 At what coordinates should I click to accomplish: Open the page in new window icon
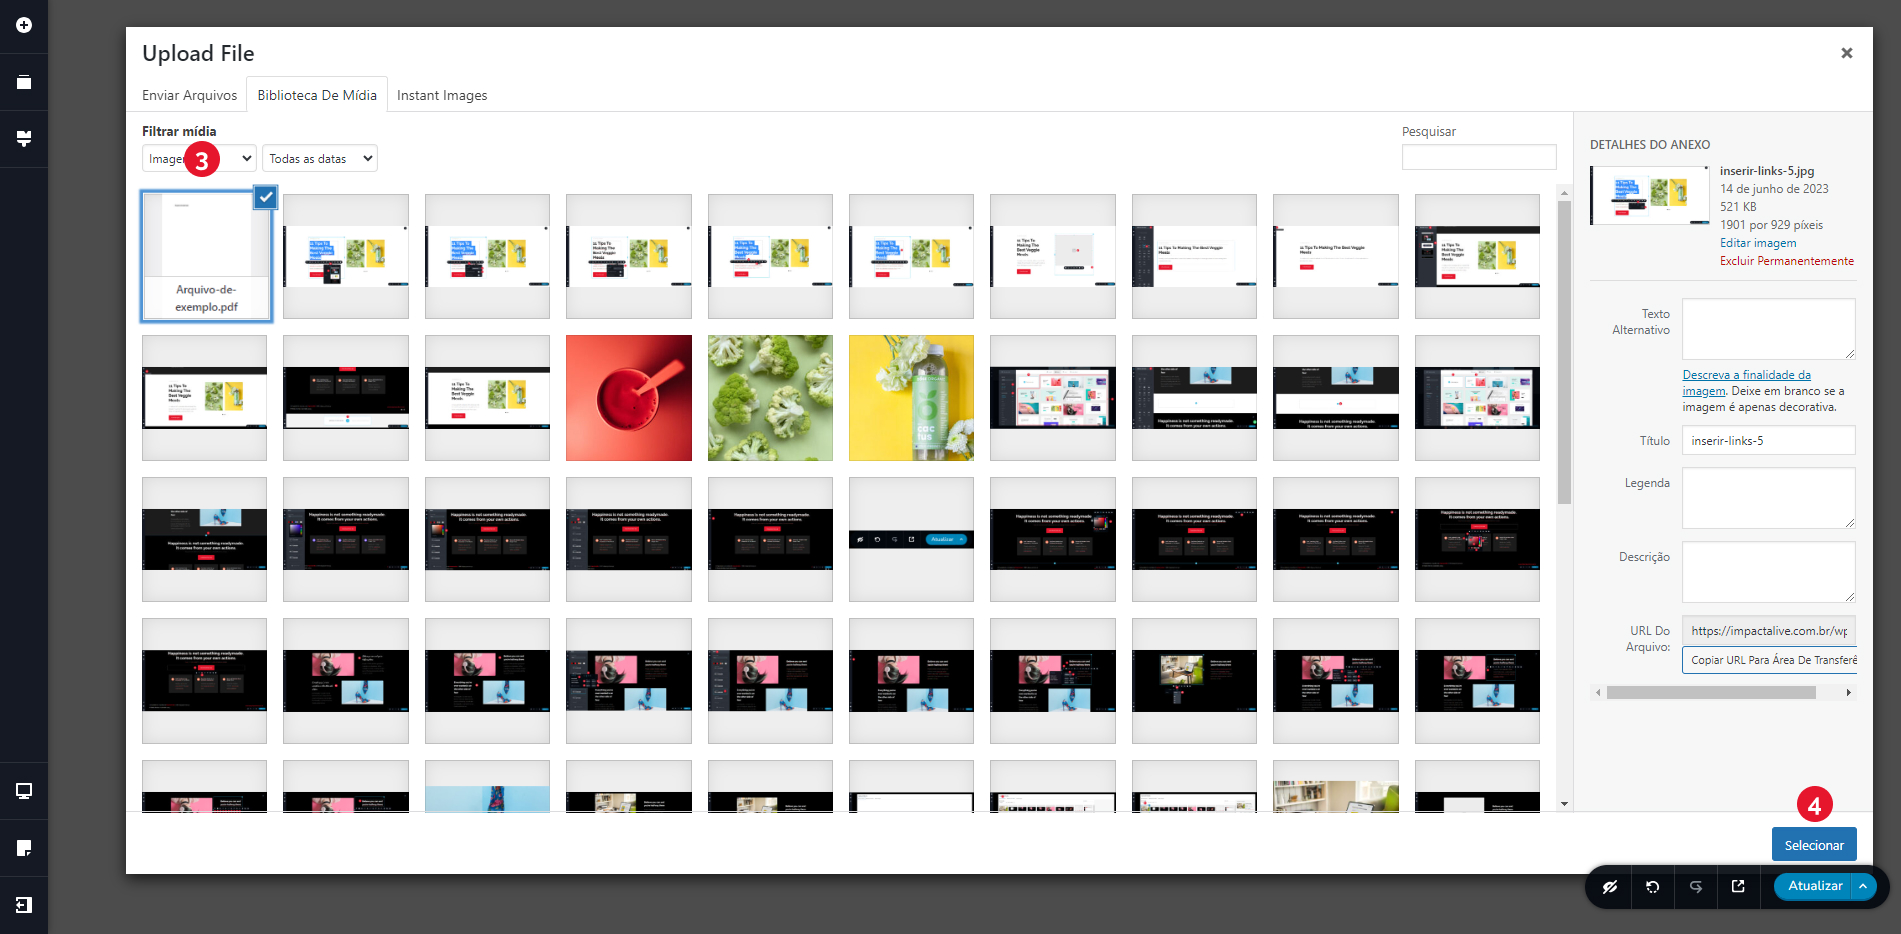point(1738,887)
